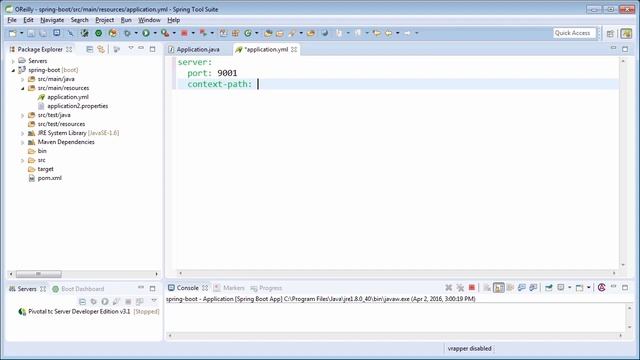
Task: Expand the src/main/java folder
Action: [23, 79]
